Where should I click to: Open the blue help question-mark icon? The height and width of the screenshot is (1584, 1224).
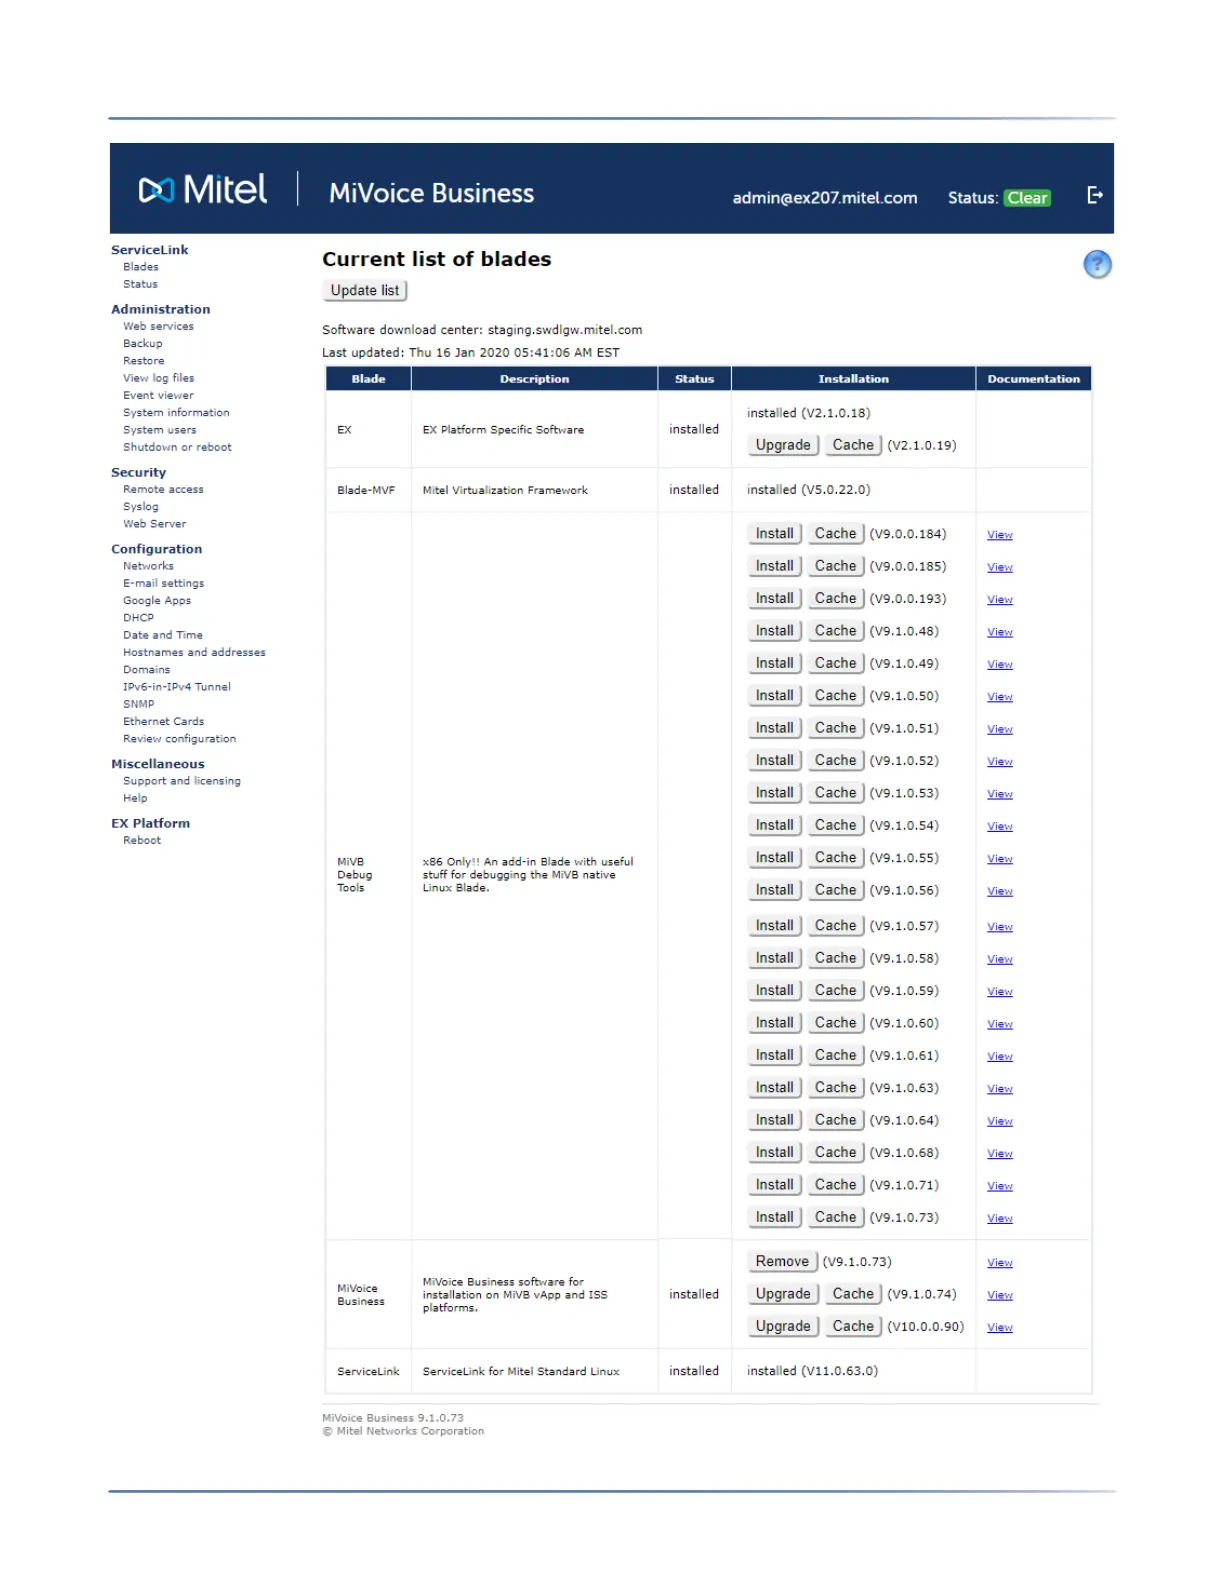pyautogui.click(x=1097, y=264)
